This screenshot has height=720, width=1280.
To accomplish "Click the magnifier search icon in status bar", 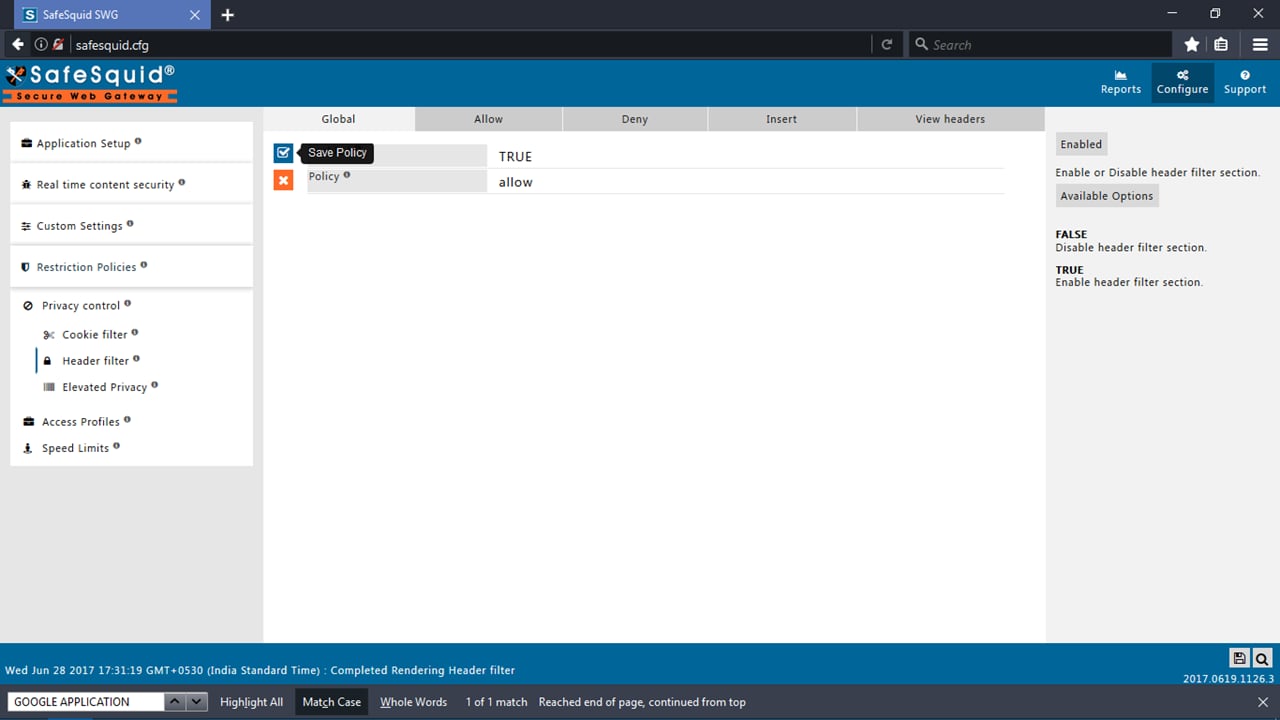I will 1262,658.
